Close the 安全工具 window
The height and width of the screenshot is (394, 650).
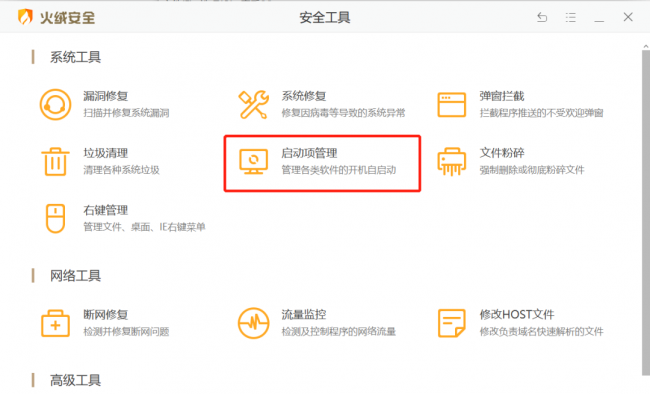[628, 17]
